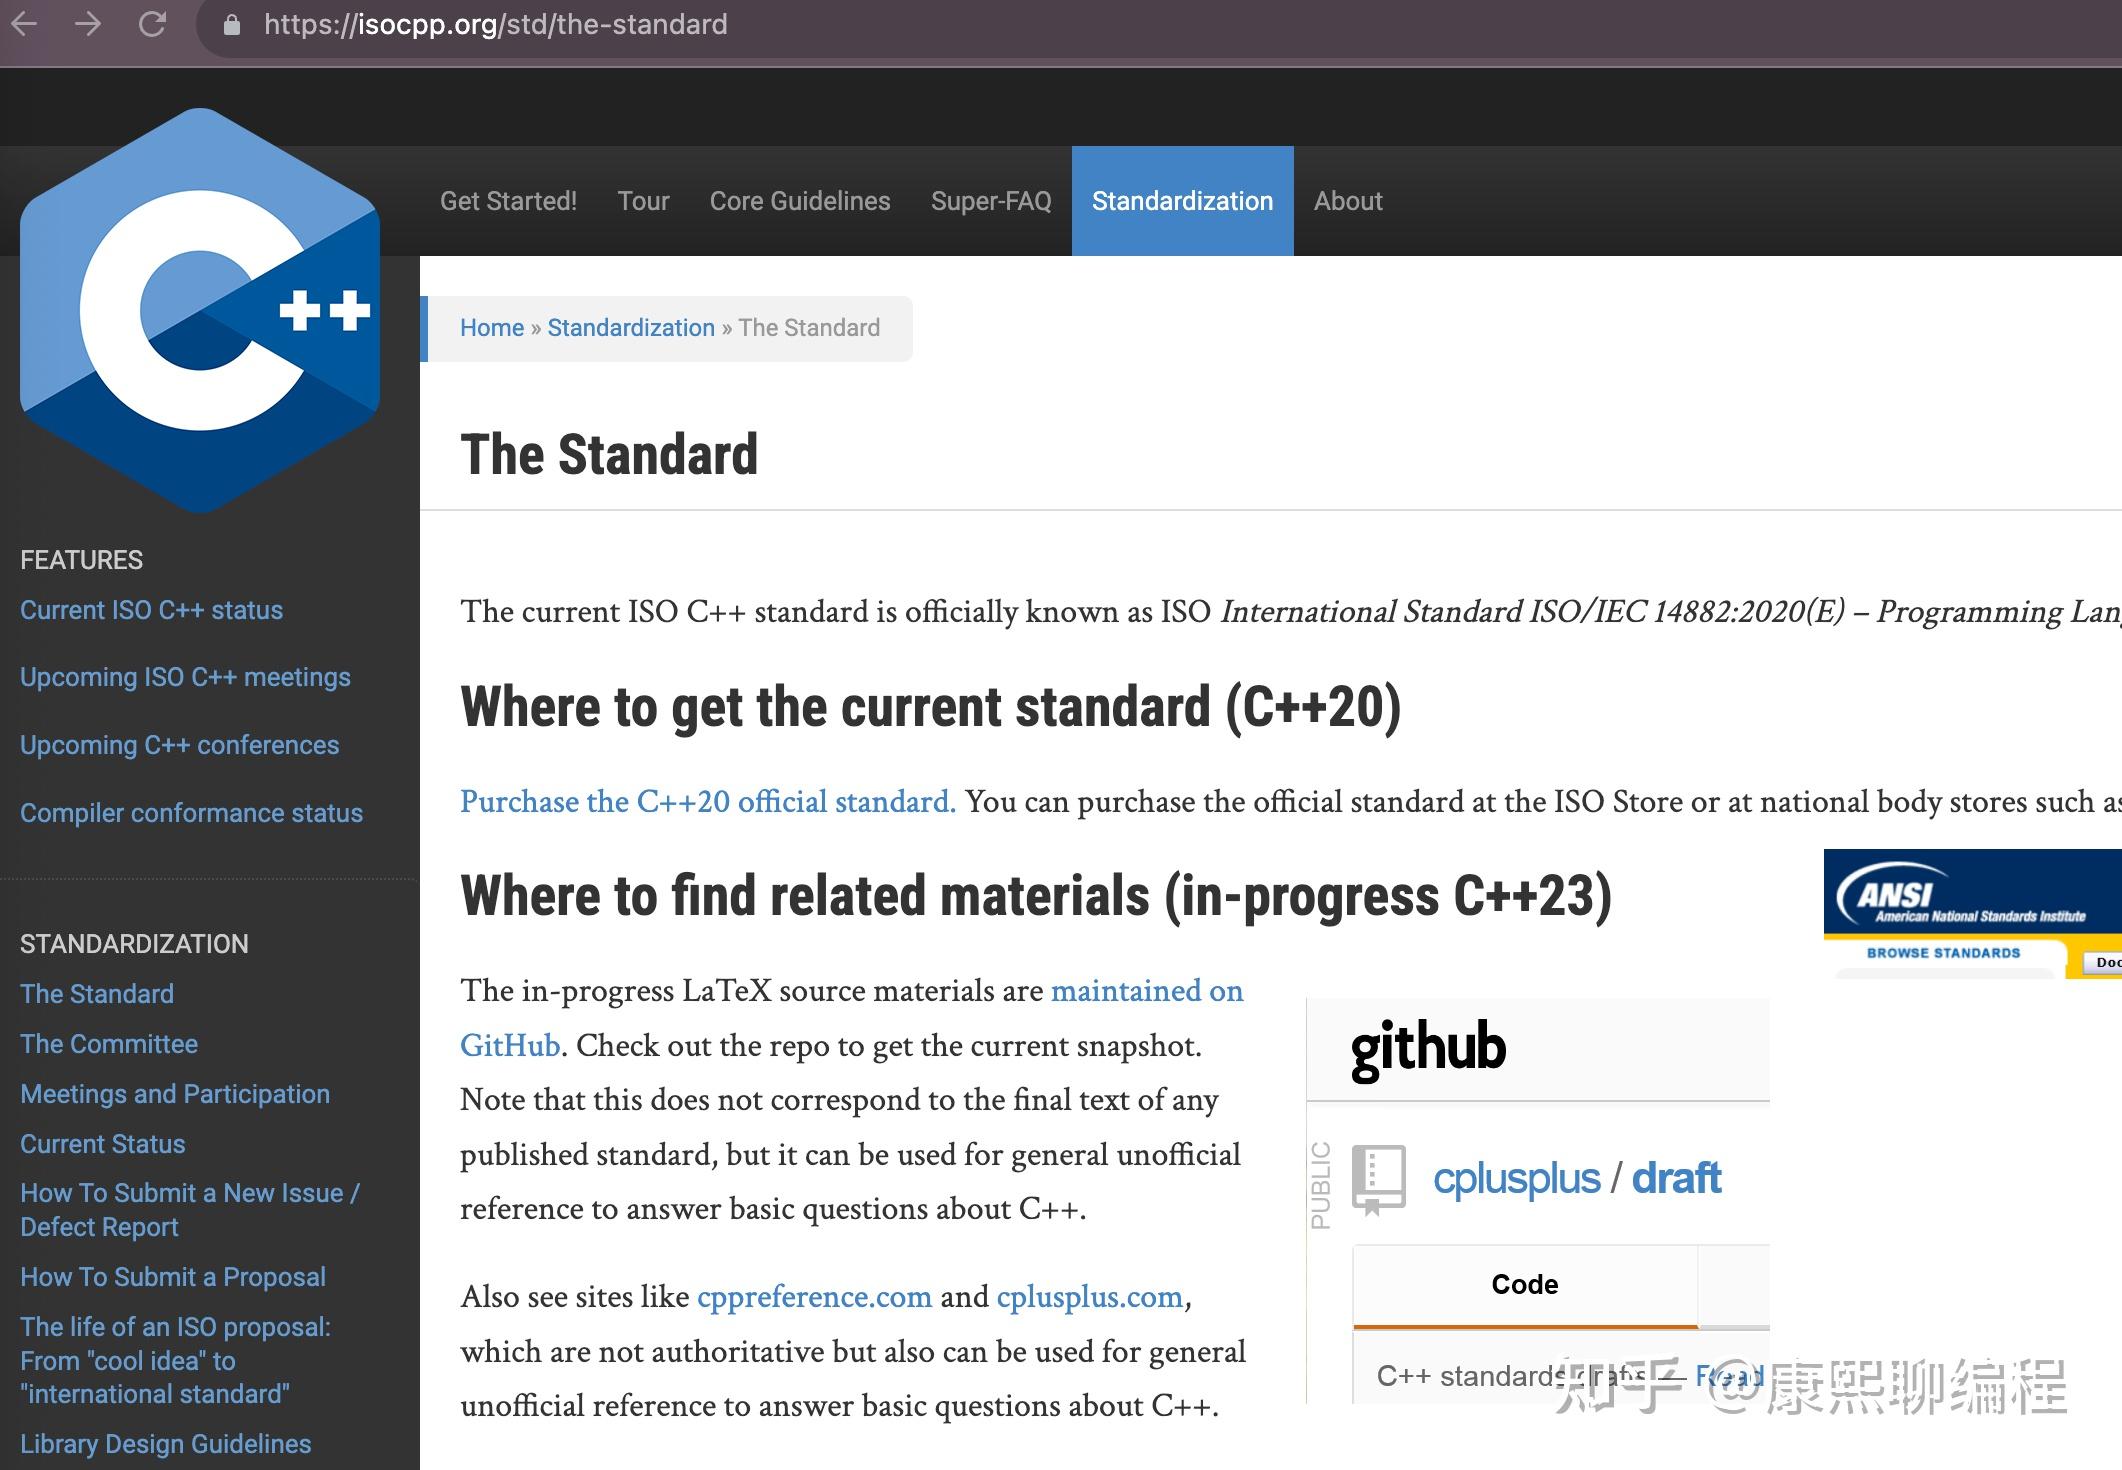Click the cplusplus / draft repository link

click(1576, 1179)
